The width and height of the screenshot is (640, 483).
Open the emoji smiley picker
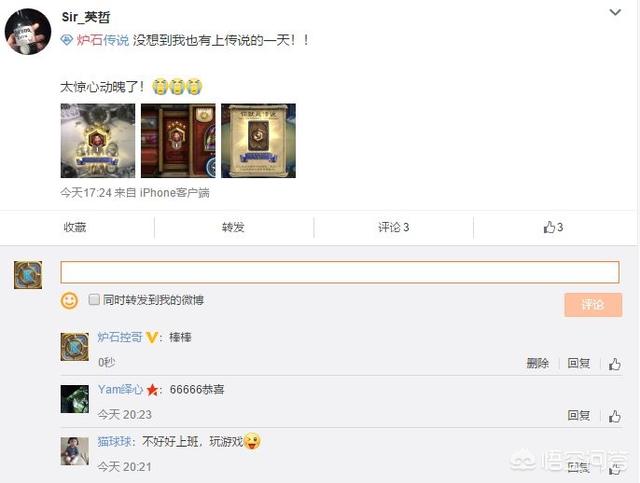pyautogui.click(x=69, y=301)
